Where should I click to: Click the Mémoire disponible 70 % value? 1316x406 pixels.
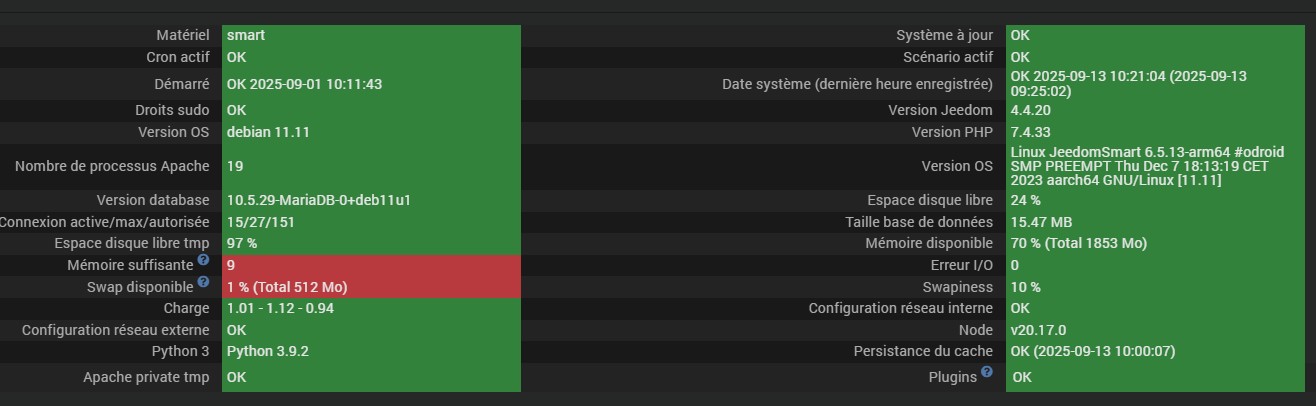pyautogui.click(x=1079, y=243)
